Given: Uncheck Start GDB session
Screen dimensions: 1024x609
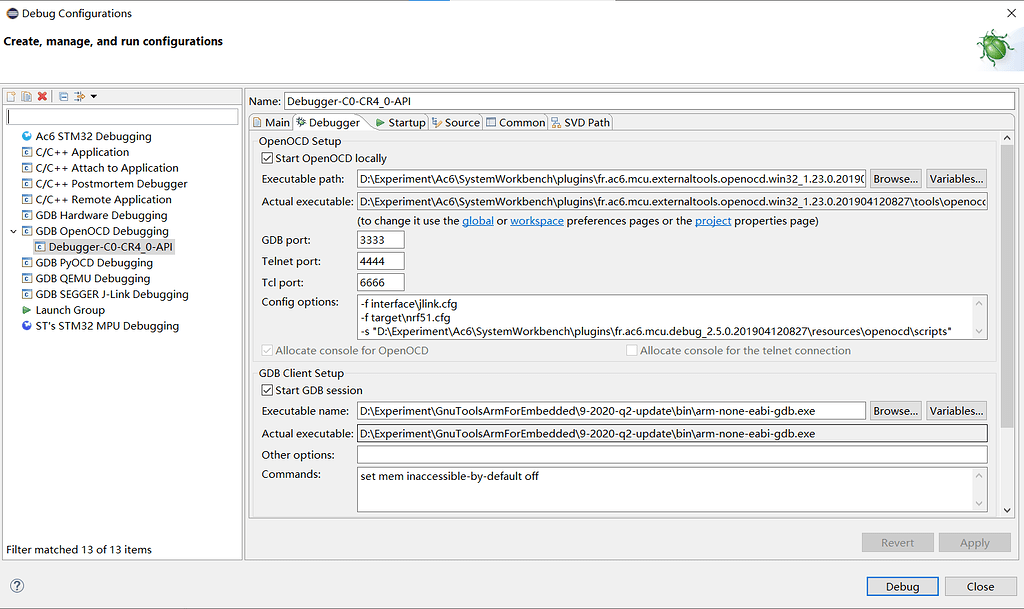Looking at the screenshot, I should coord(266,390).
